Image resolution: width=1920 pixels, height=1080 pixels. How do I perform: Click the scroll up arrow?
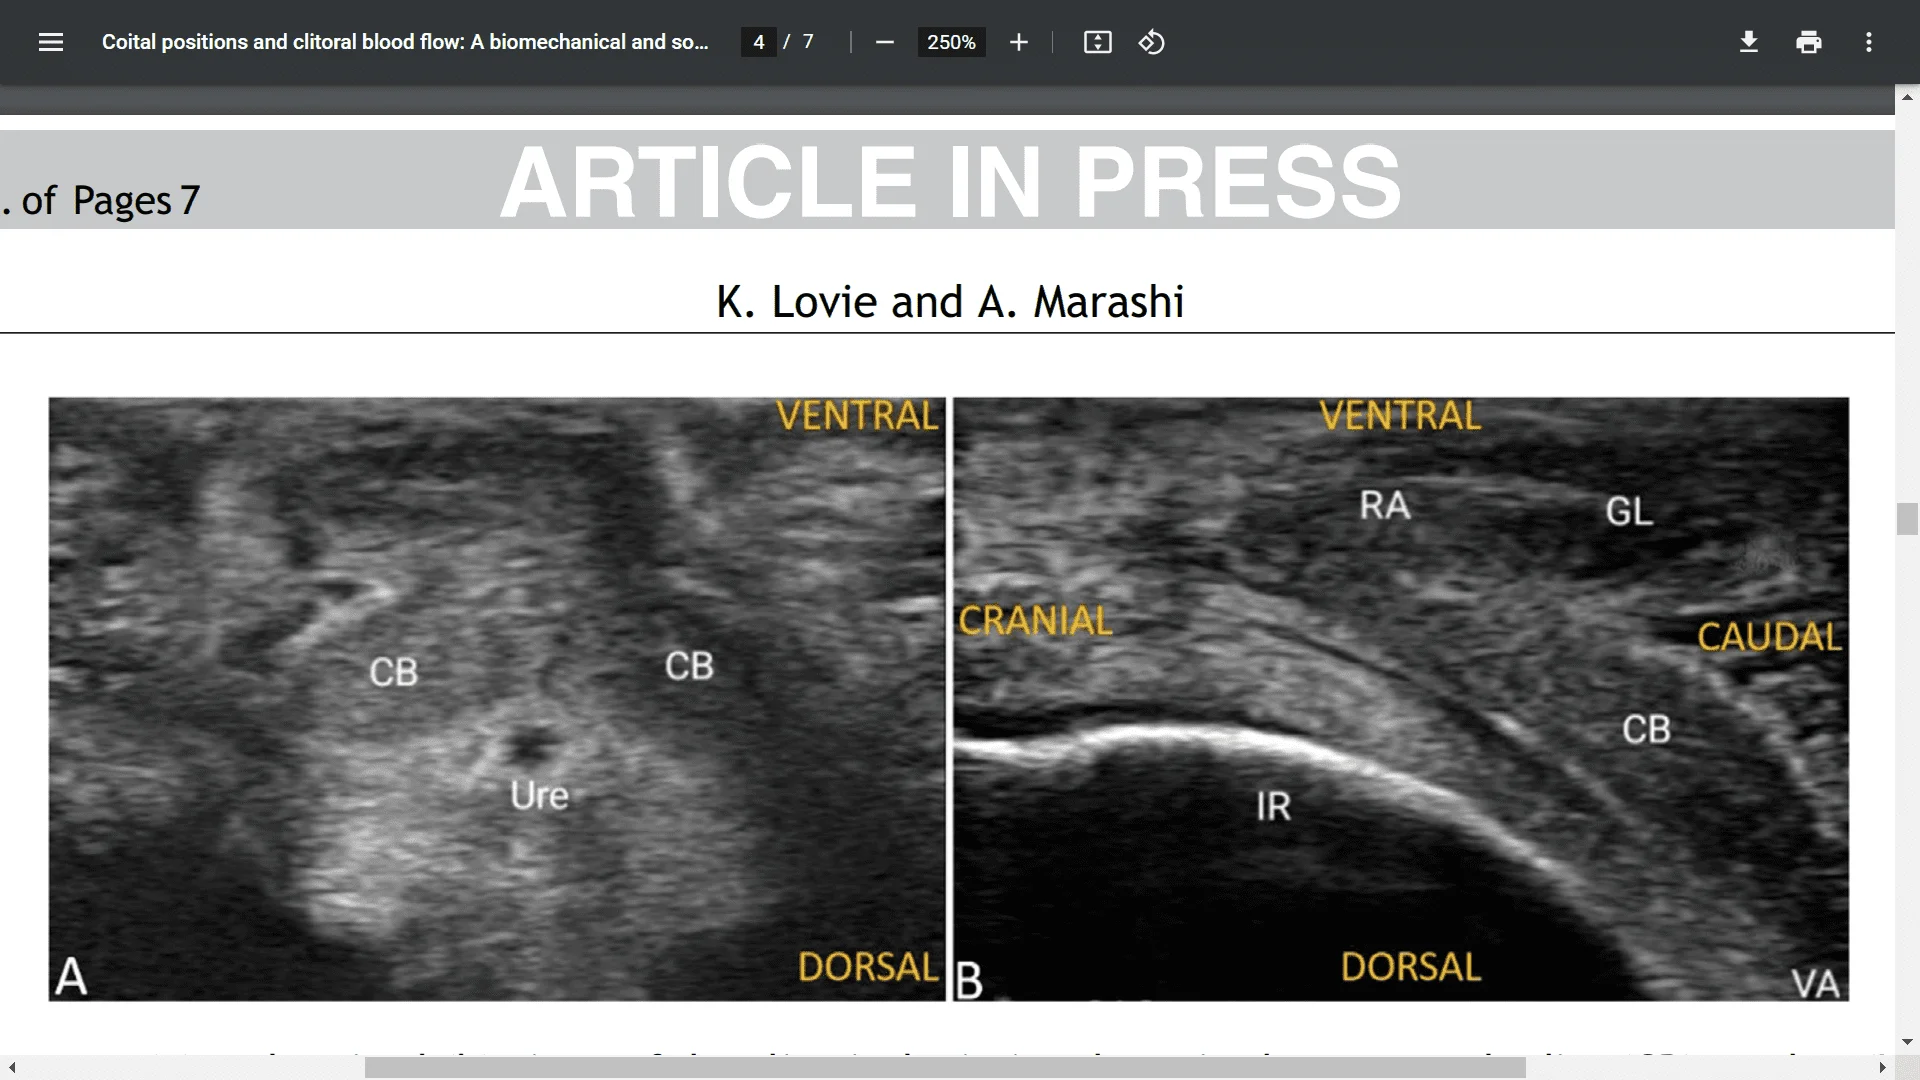pyautogui.click(x=1907, y=97)
